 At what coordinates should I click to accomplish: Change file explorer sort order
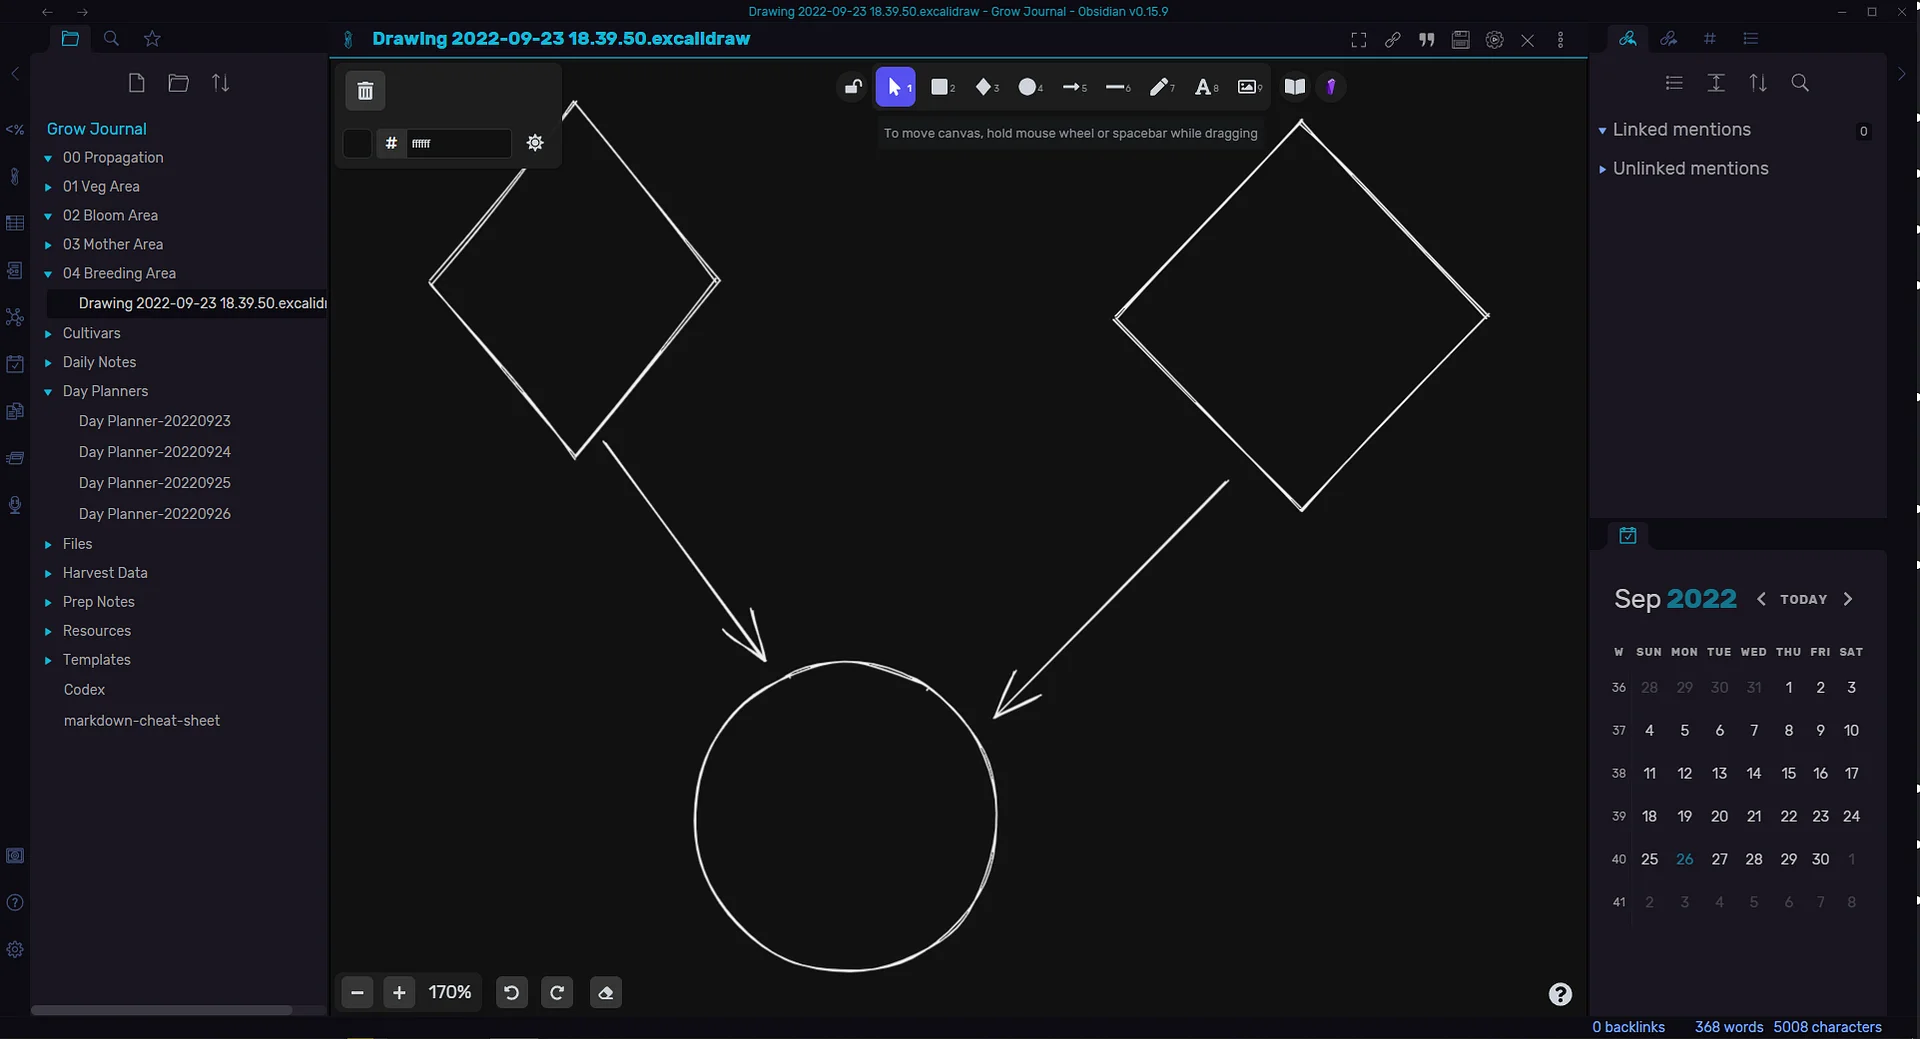[x=221, y=83]
